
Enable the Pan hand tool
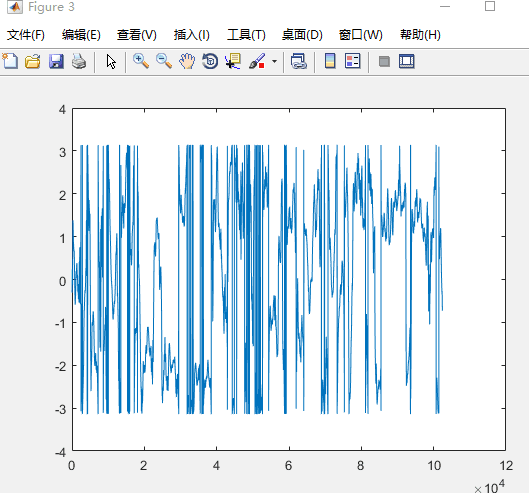click(187, 61)
